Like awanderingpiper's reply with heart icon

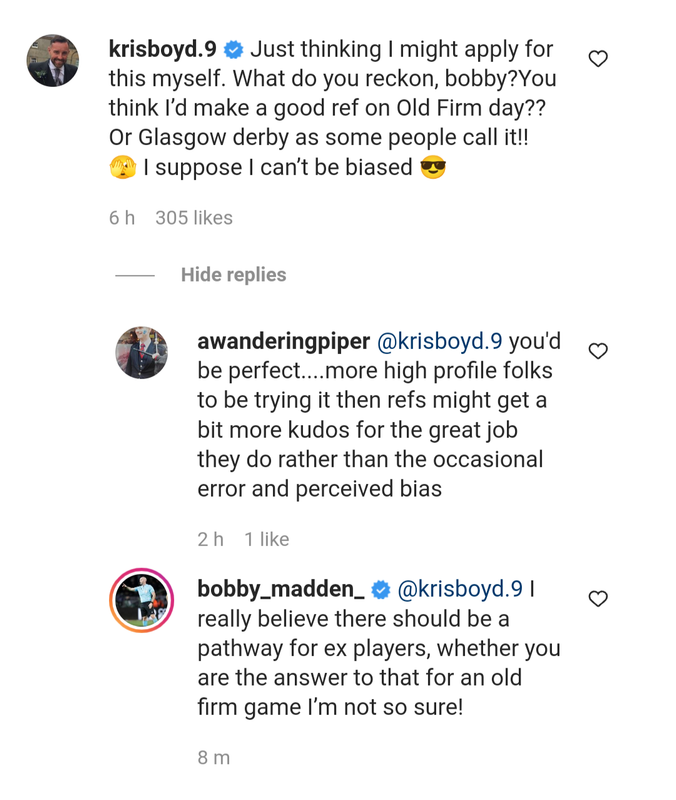point(598,351)
